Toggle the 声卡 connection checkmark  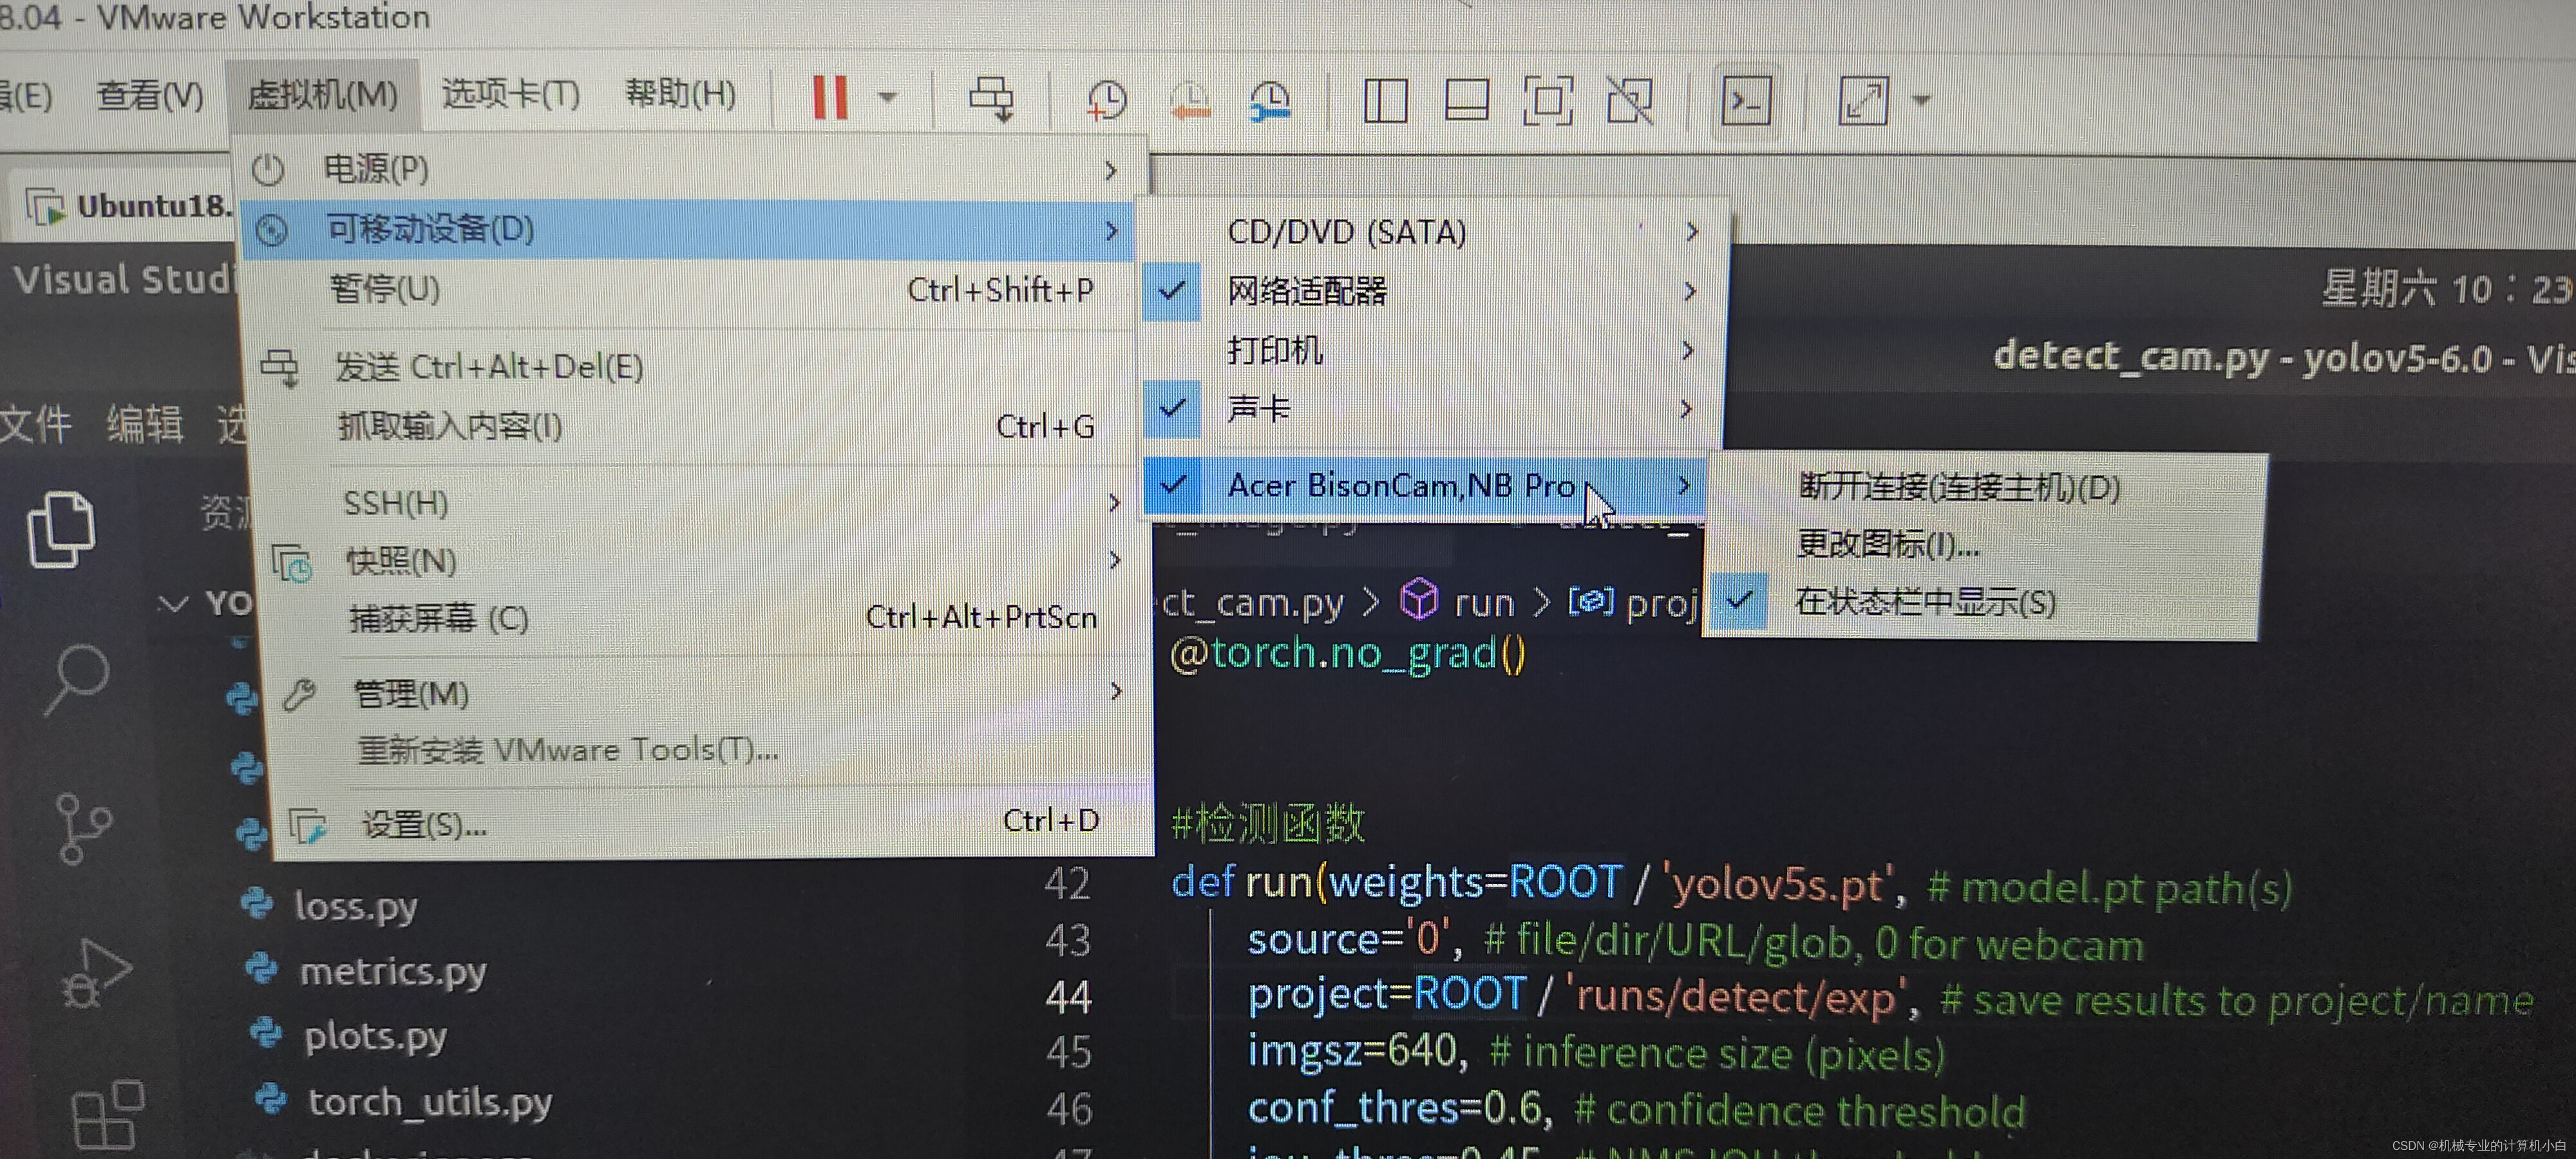pos(1172,408)
